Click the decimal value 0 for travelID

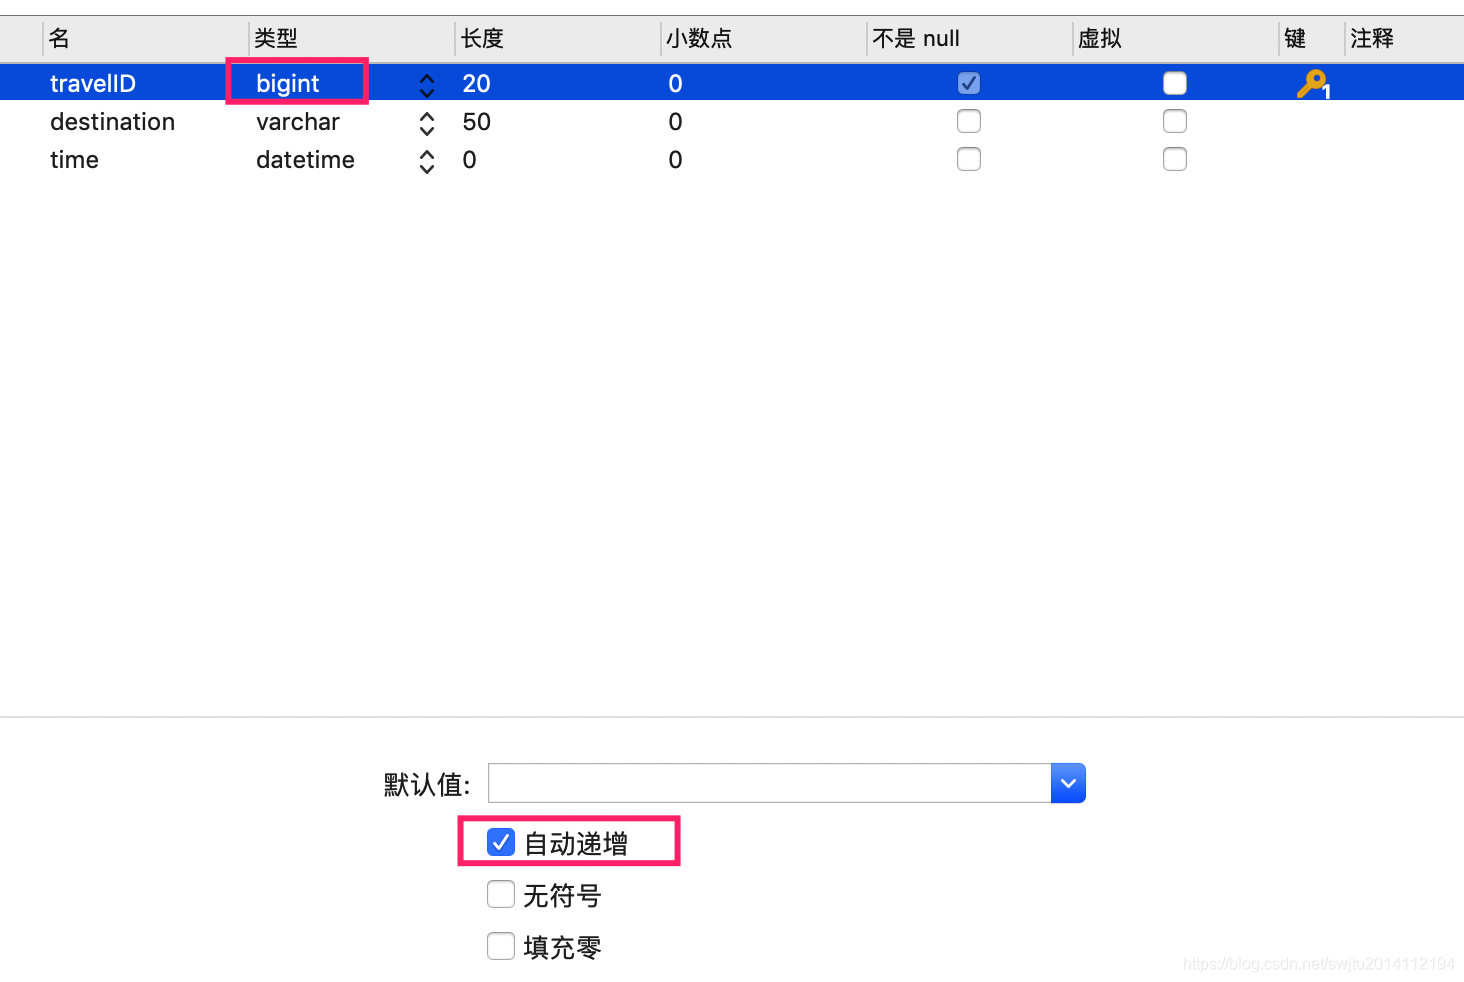[x=676, y=83]
